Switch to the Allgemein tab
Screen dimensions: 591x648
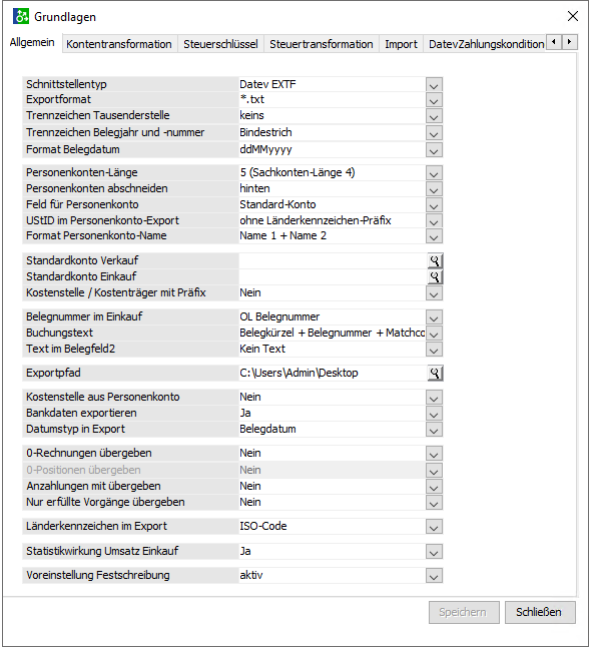pyautogui.click(x=32, y=43)
